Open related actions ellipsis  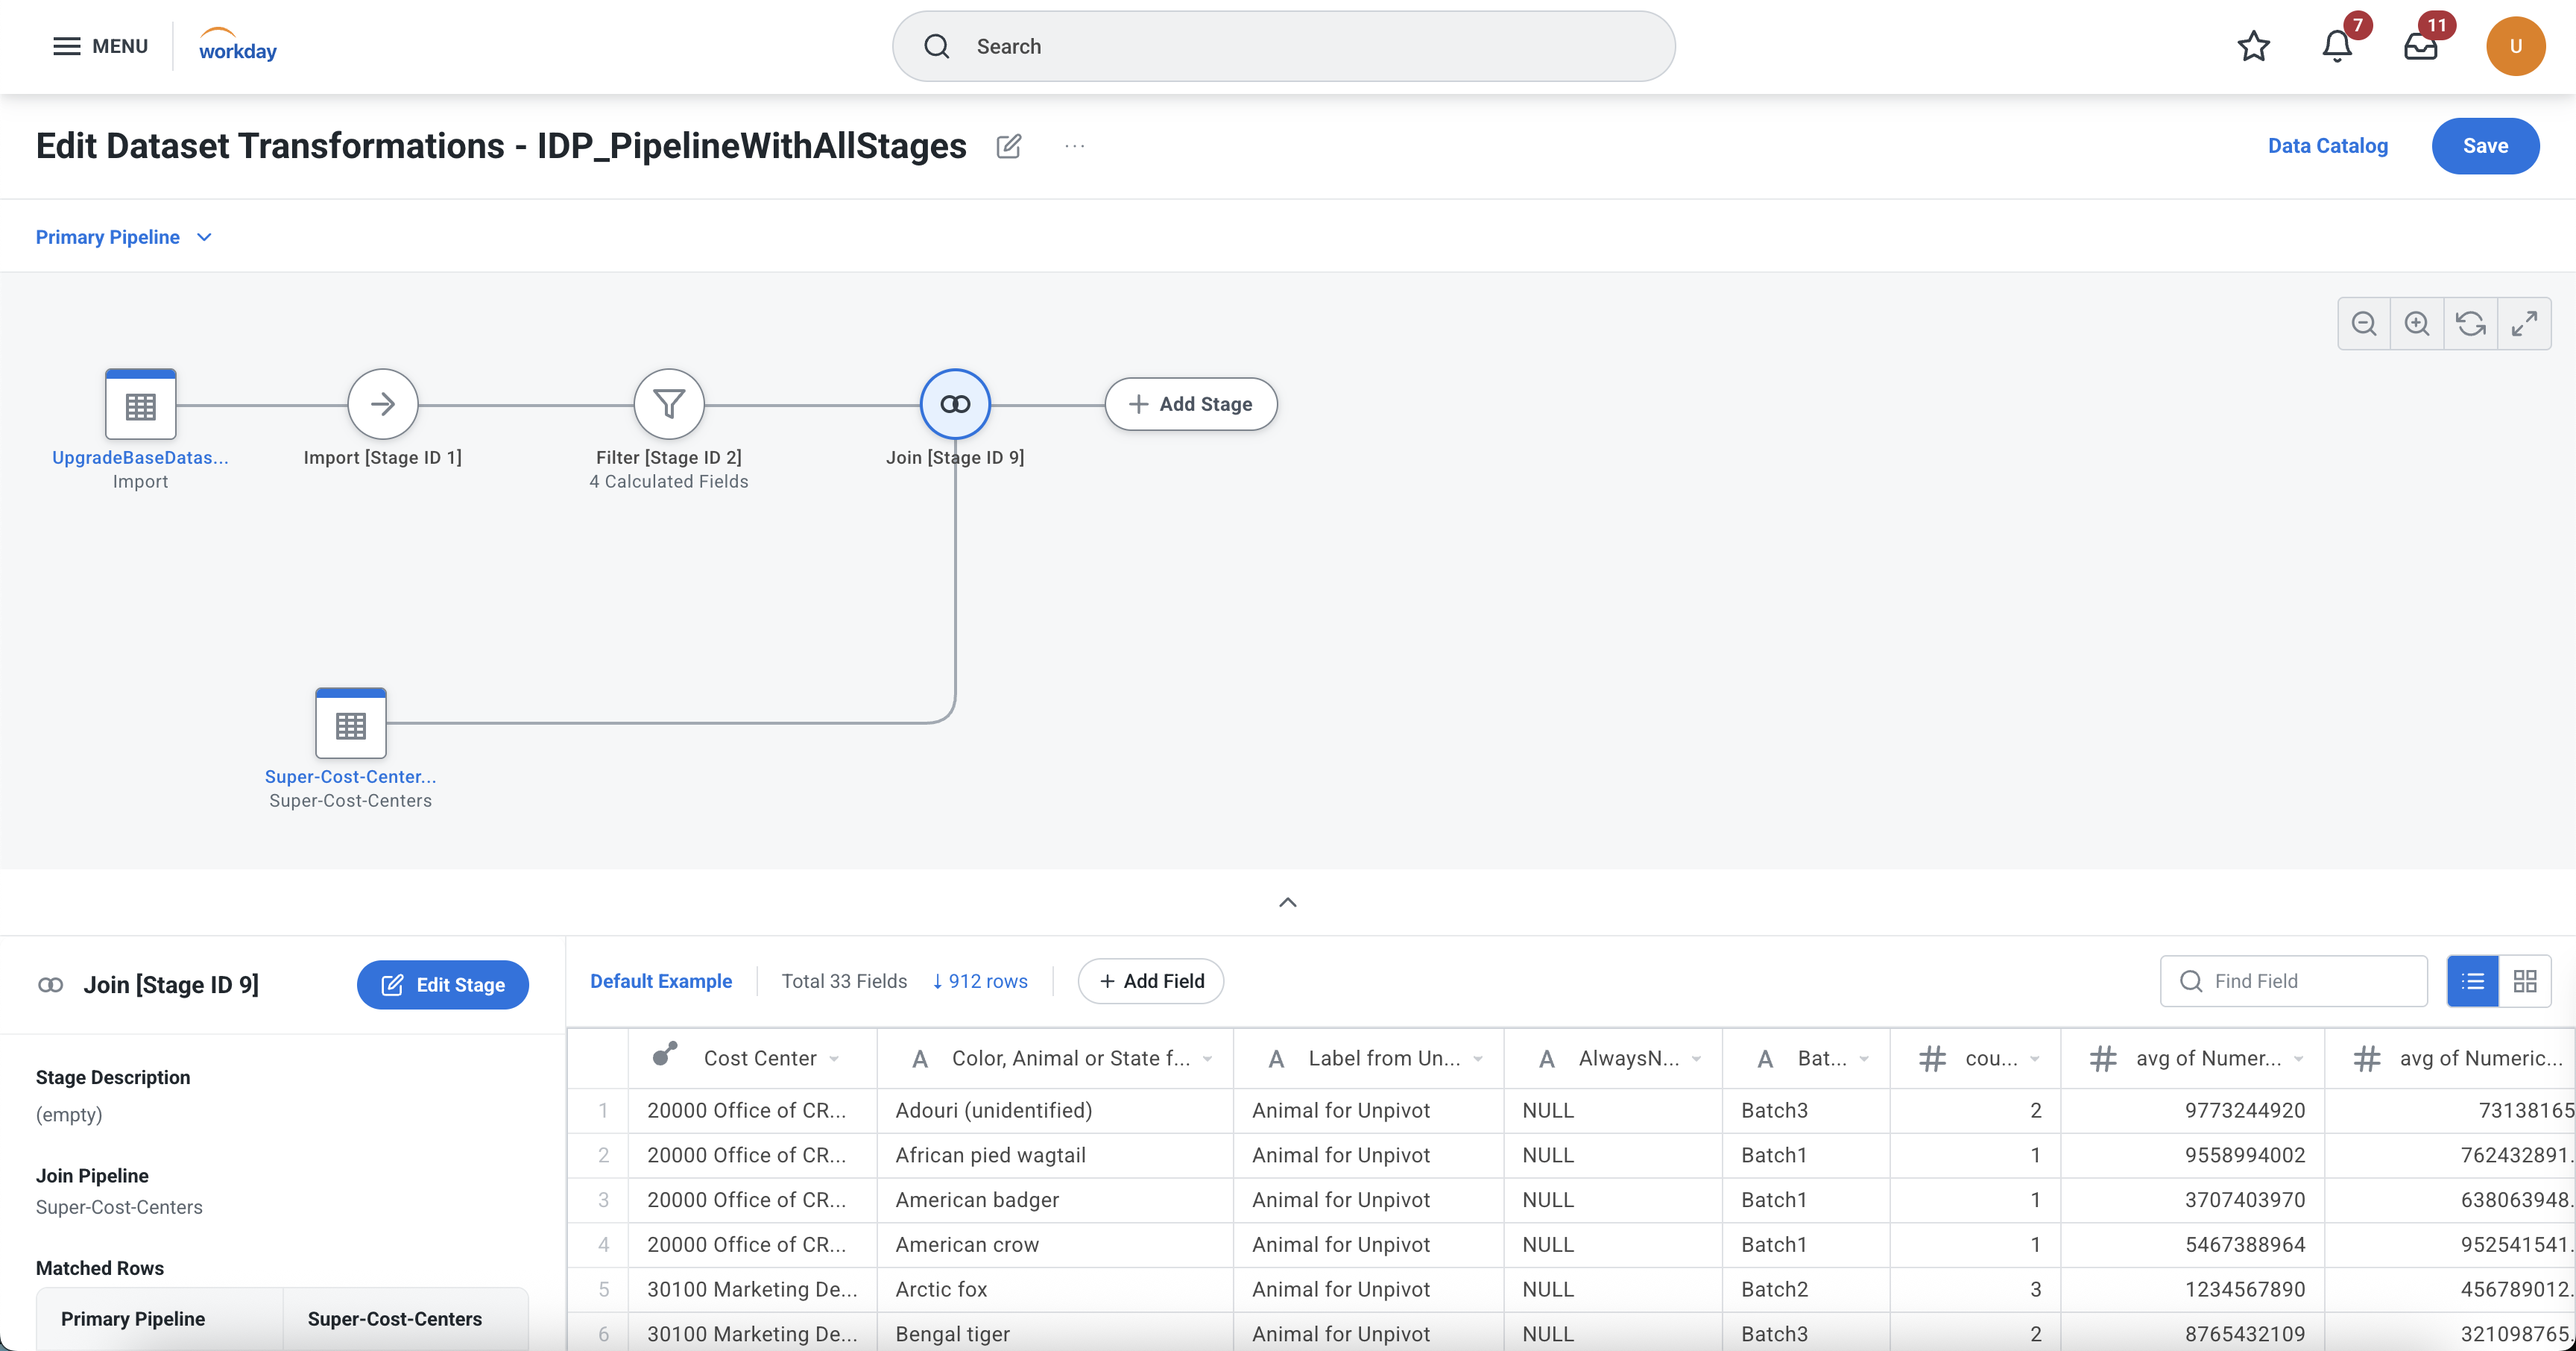(1074, 146)
